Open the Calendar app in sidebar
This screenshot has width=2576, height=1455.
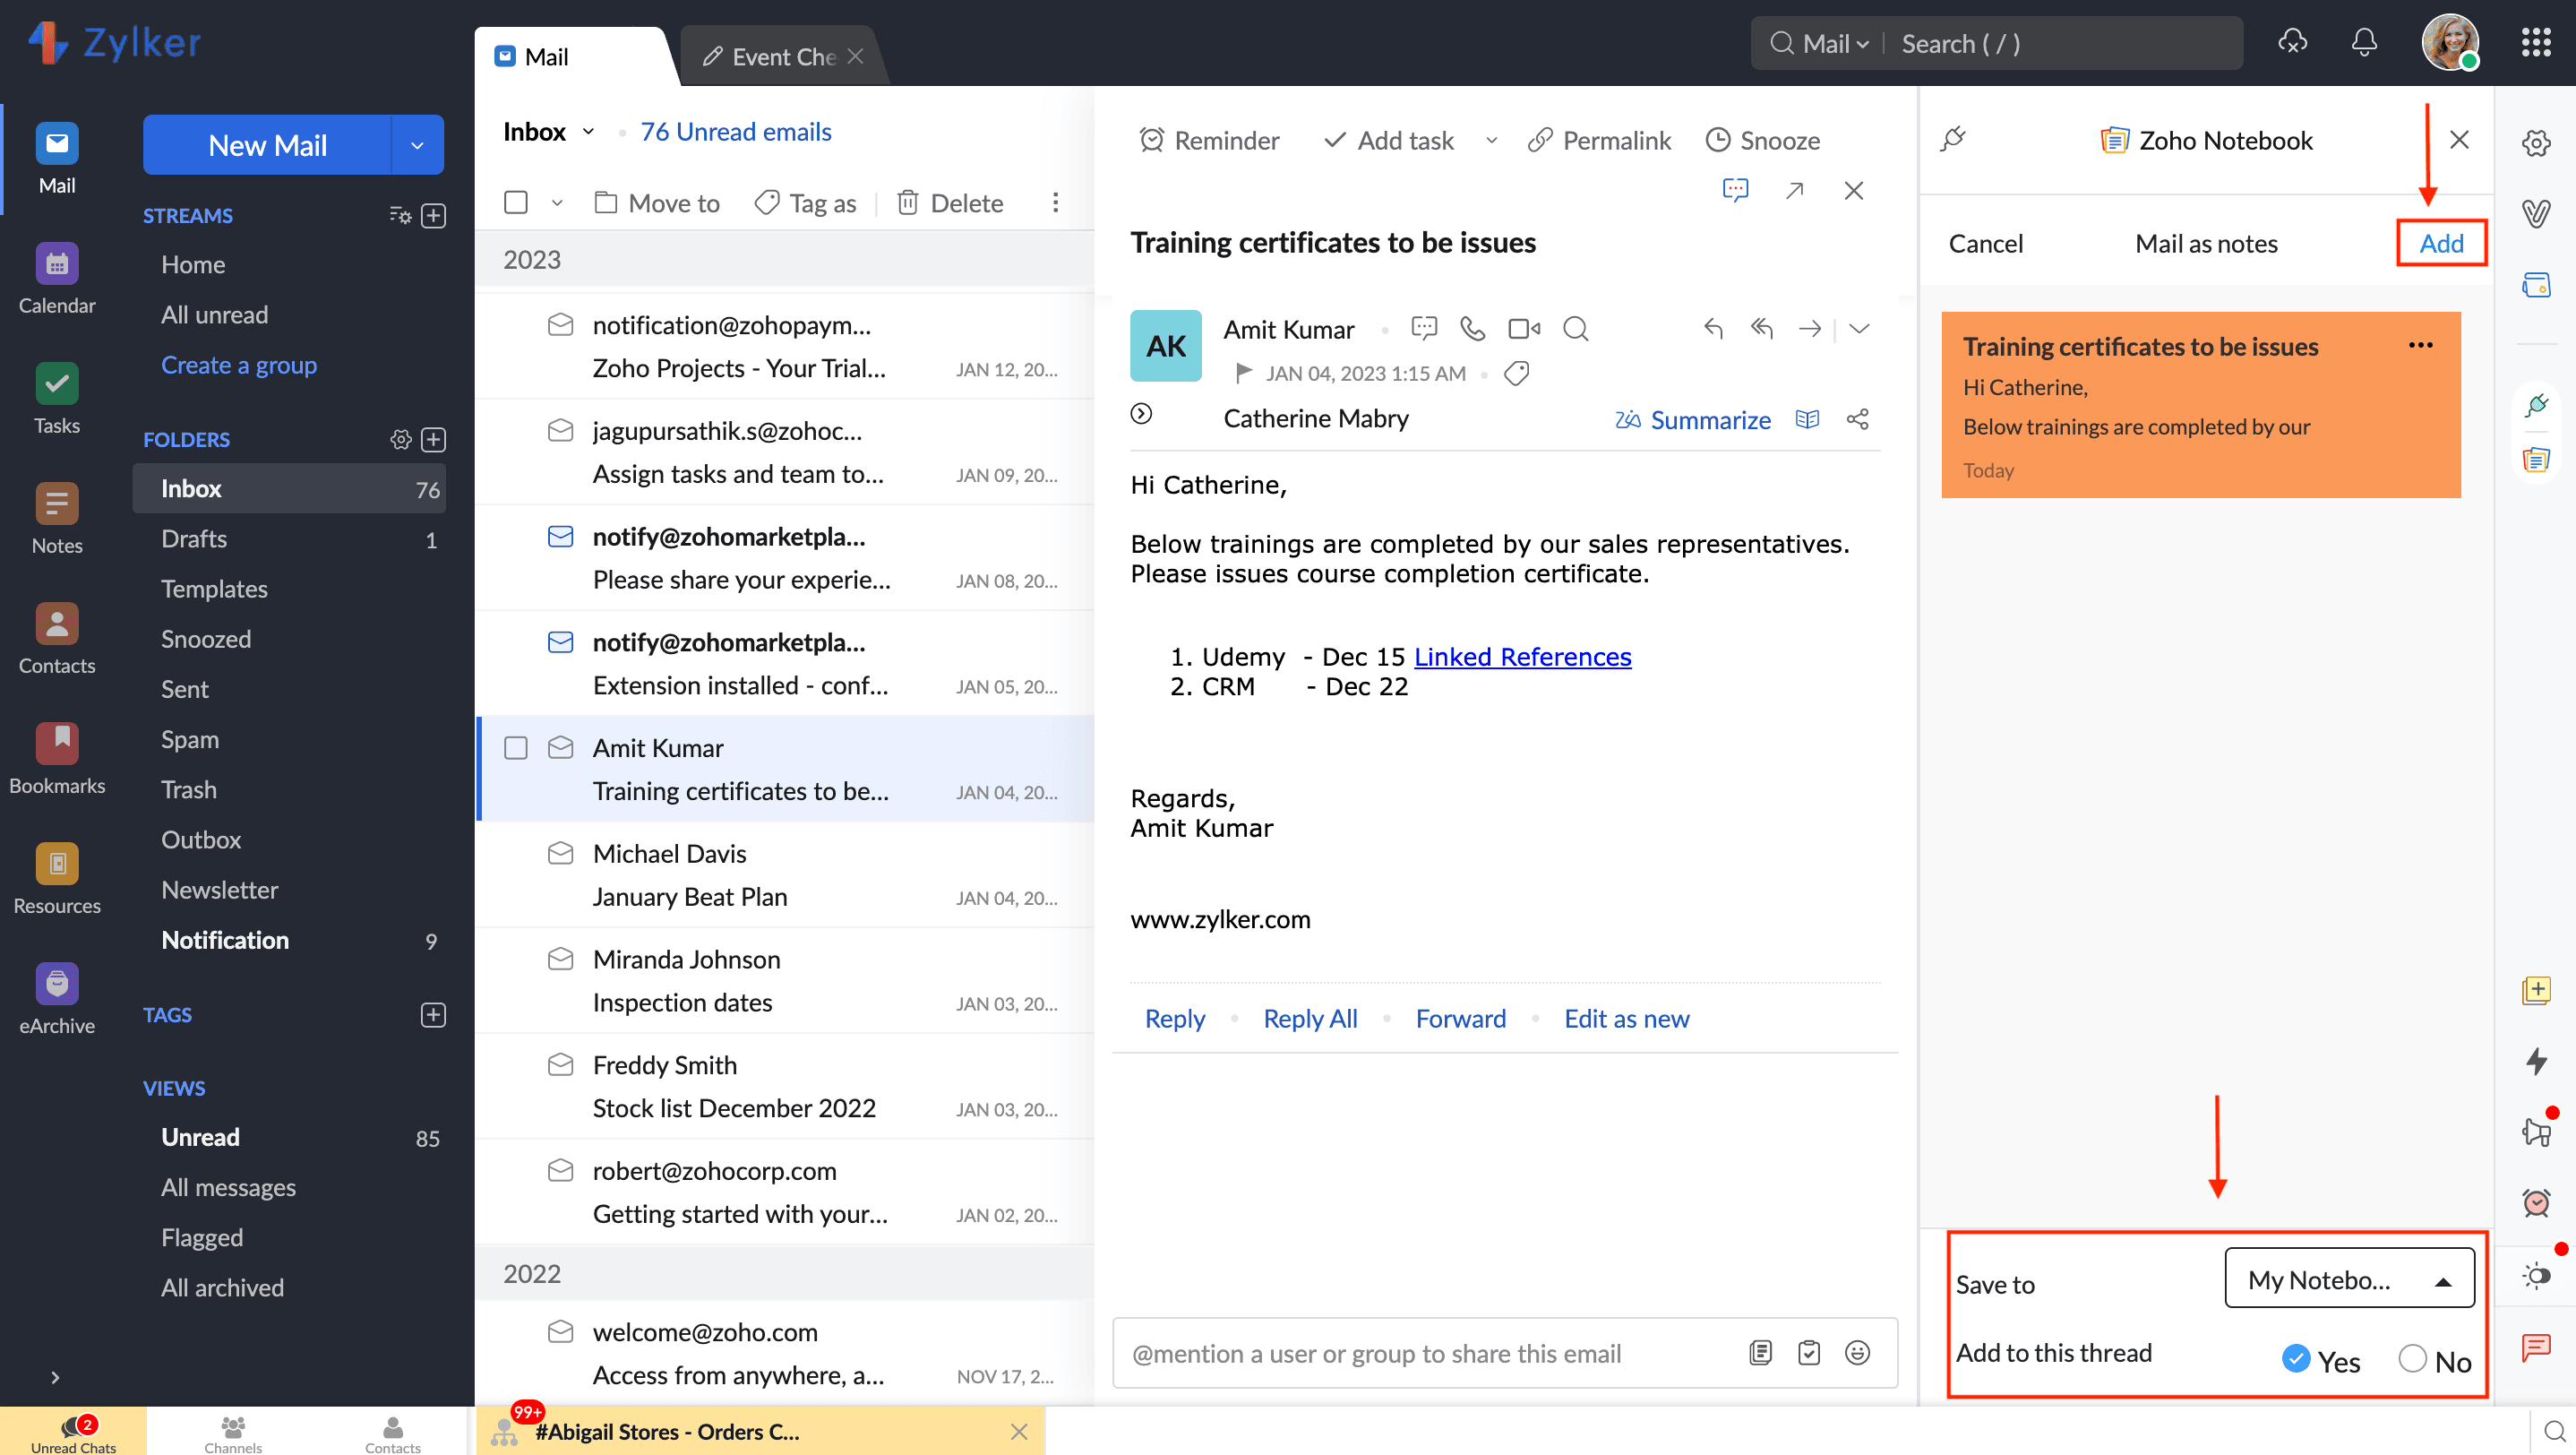[x=57, y=265]
